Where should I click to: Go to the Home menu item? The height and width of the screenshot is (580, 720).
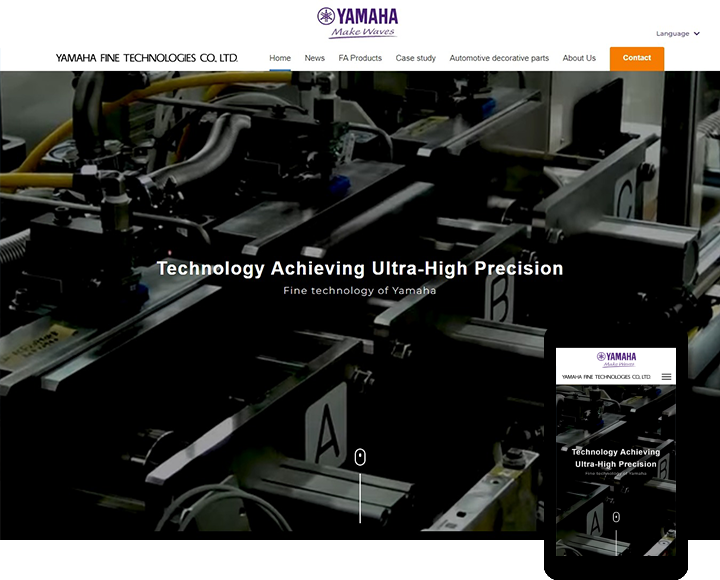pos(280,58)
